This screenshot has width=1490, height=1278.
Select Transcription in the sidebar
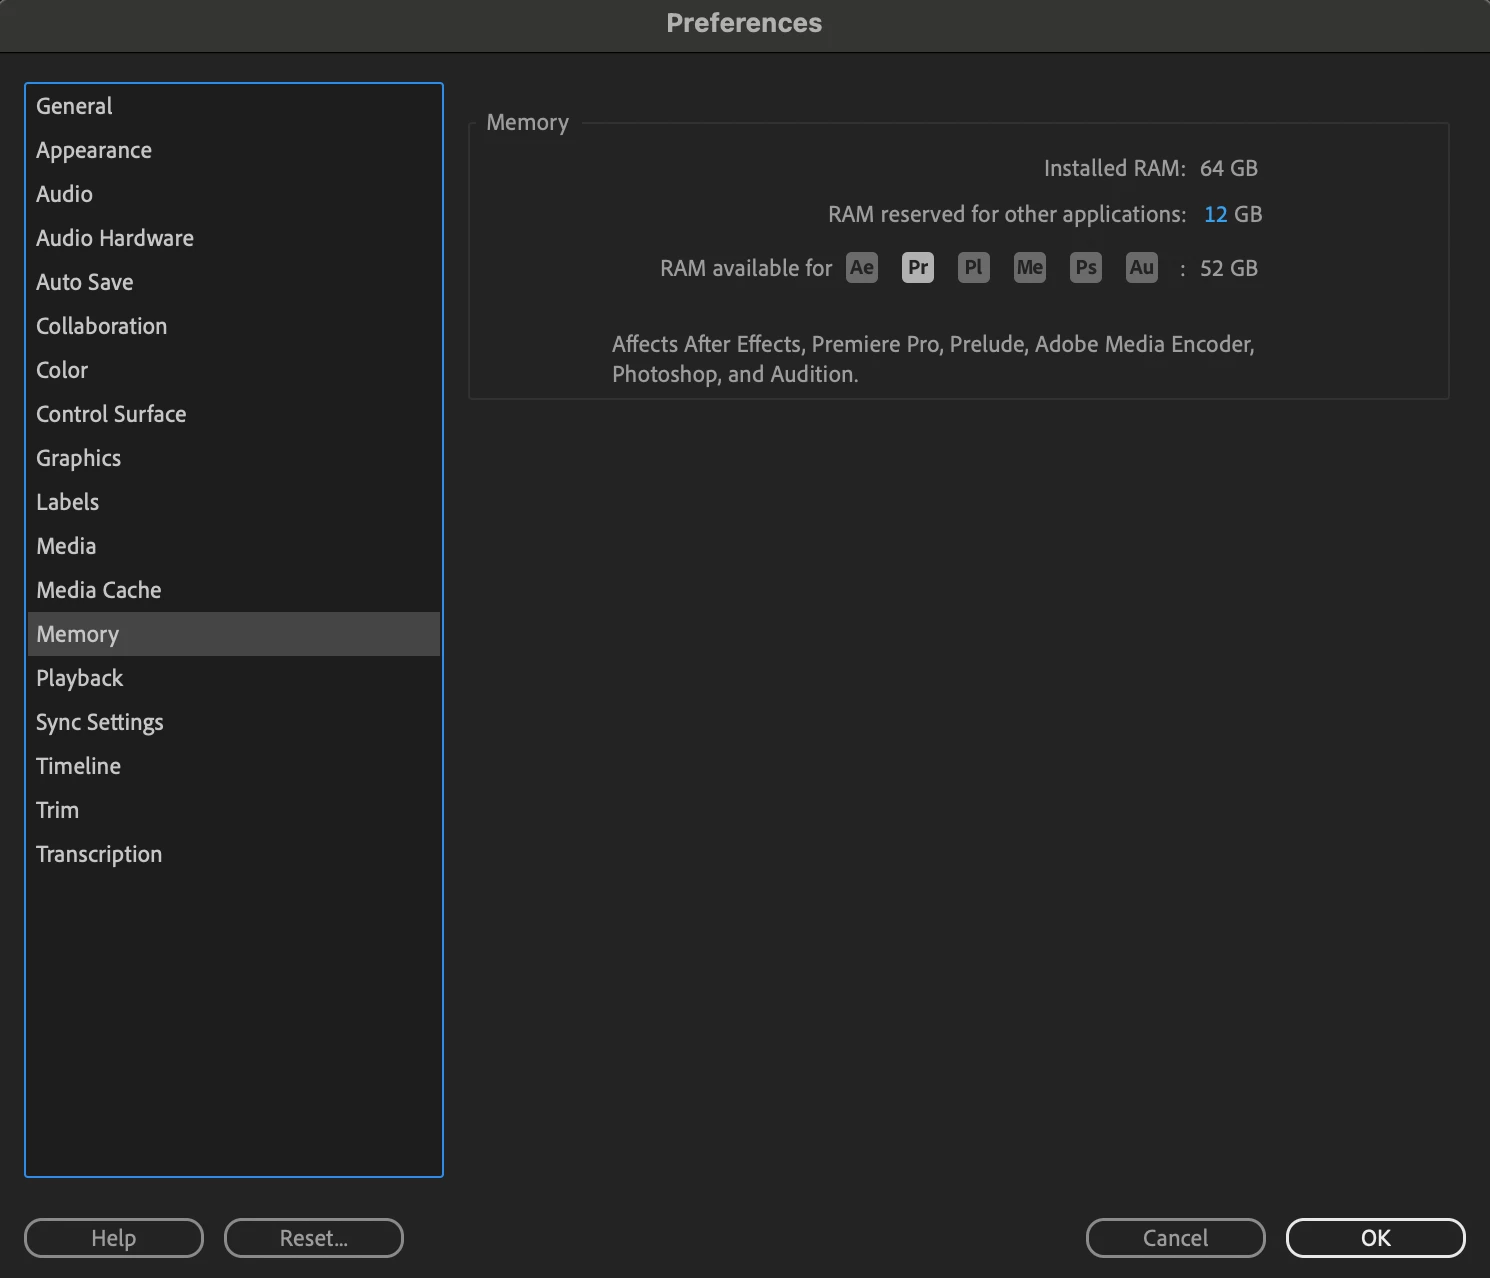tap(234, 854)
